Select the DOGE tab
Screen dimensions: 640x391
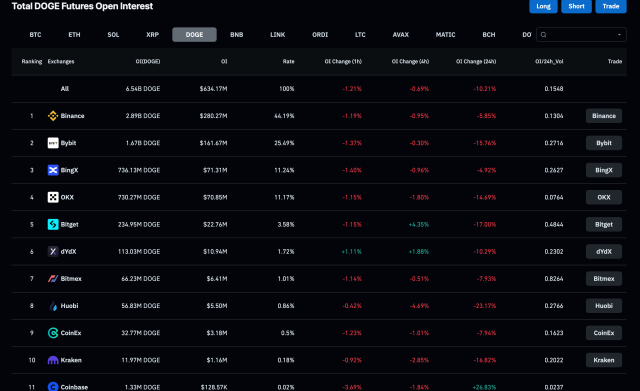[x=194, y=35]
